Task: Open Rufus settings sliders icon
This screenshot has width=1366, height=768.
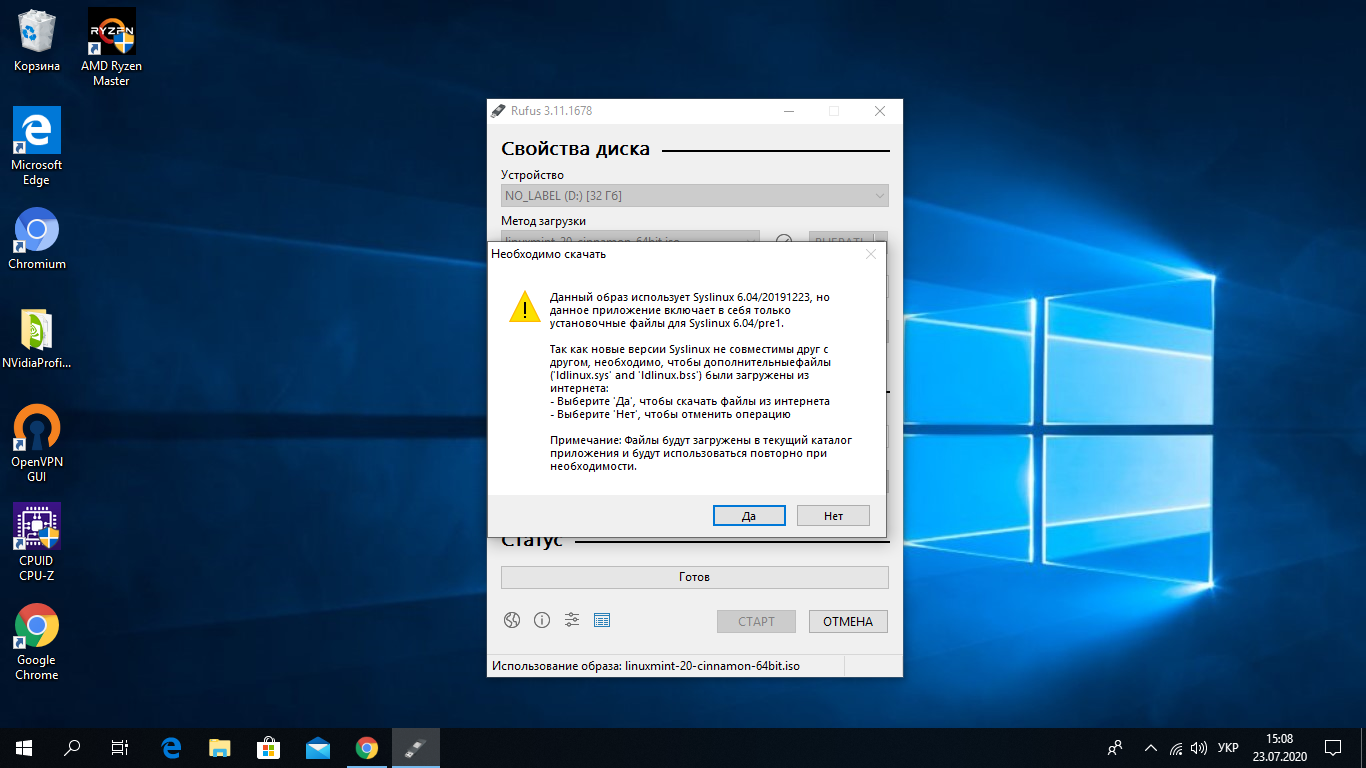Action: [x=572, y=620]
